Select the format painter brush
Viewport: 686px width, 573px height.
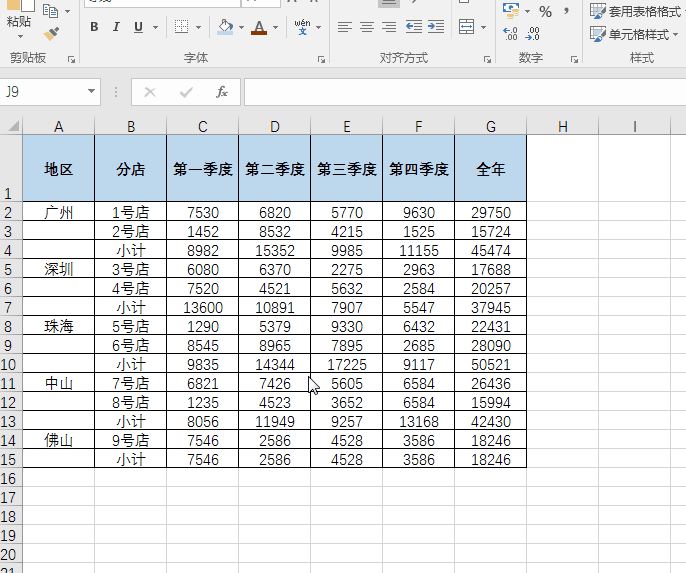pos(51,34)
